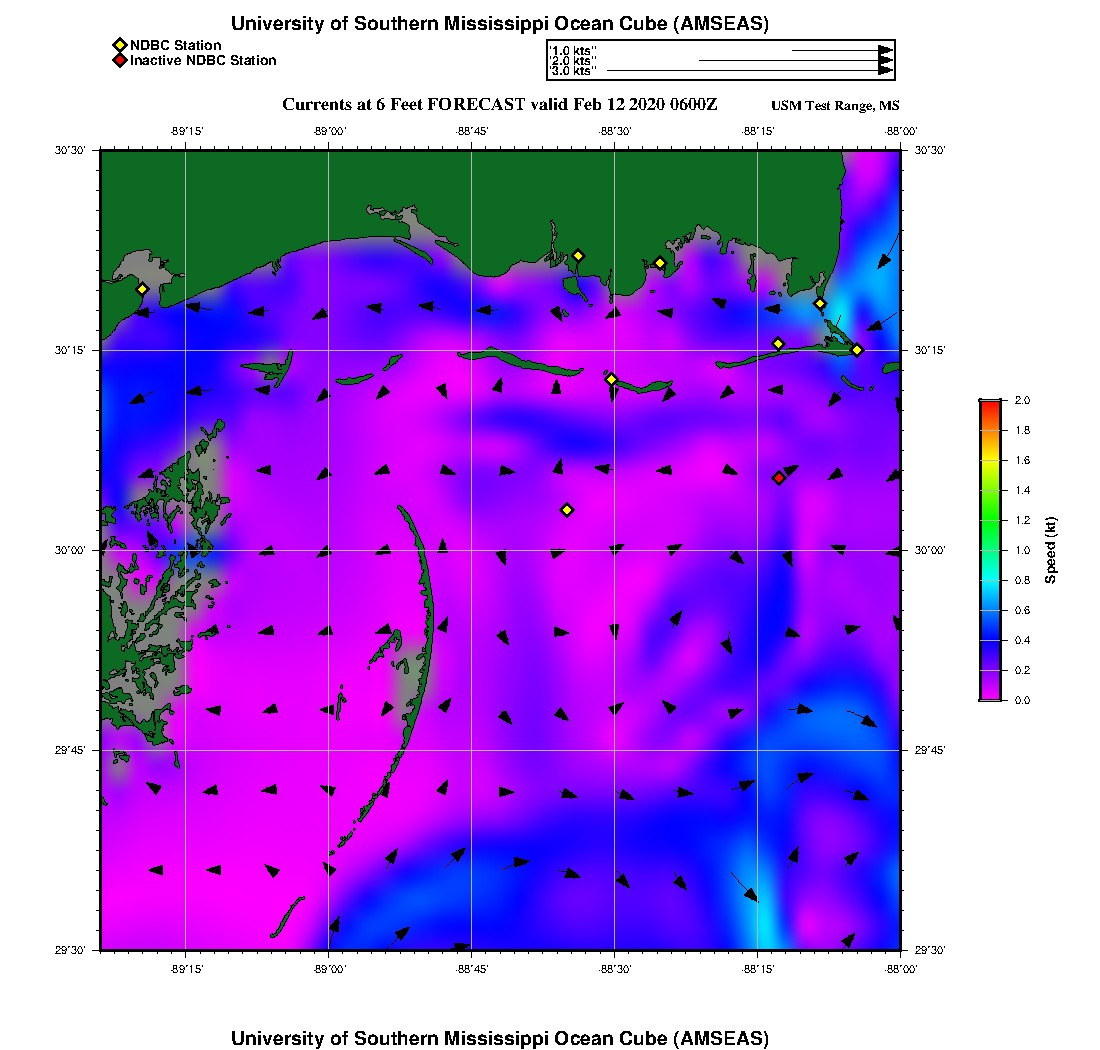Click the '3.0 kts' scale label
This screenshot has height=1050, width=1100.
[572, 70]
